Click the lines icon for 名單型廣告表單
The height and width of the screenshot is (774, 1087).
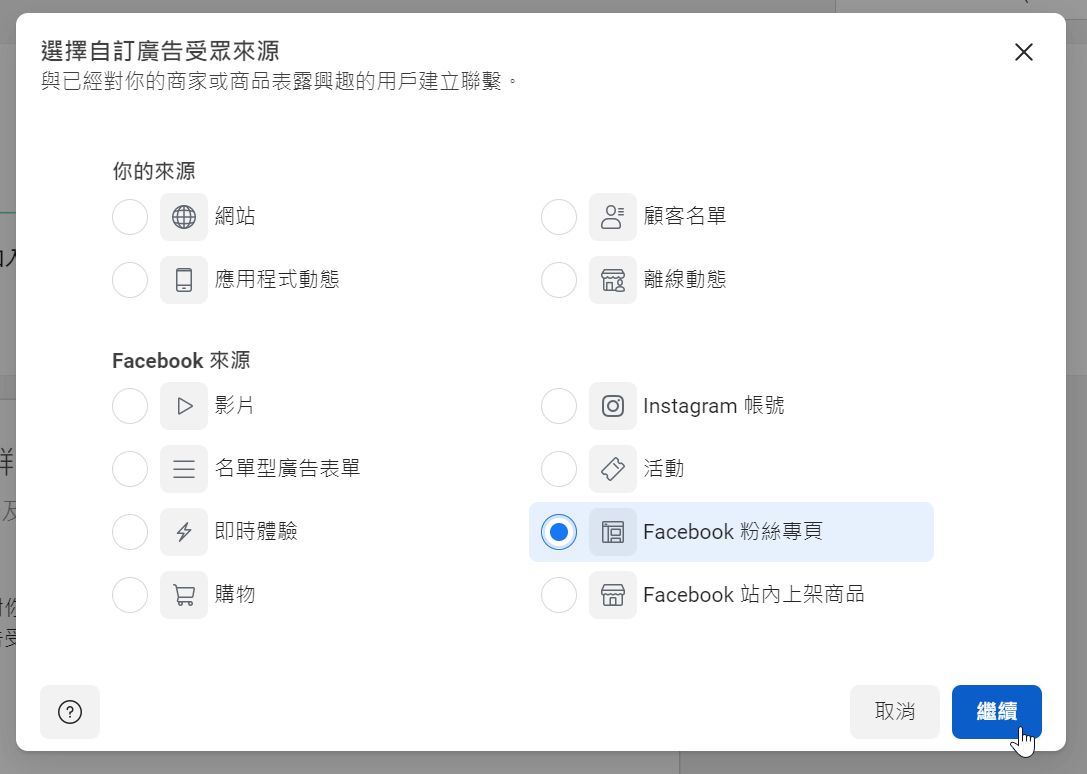pyautogui.click(x=184, y=469)
